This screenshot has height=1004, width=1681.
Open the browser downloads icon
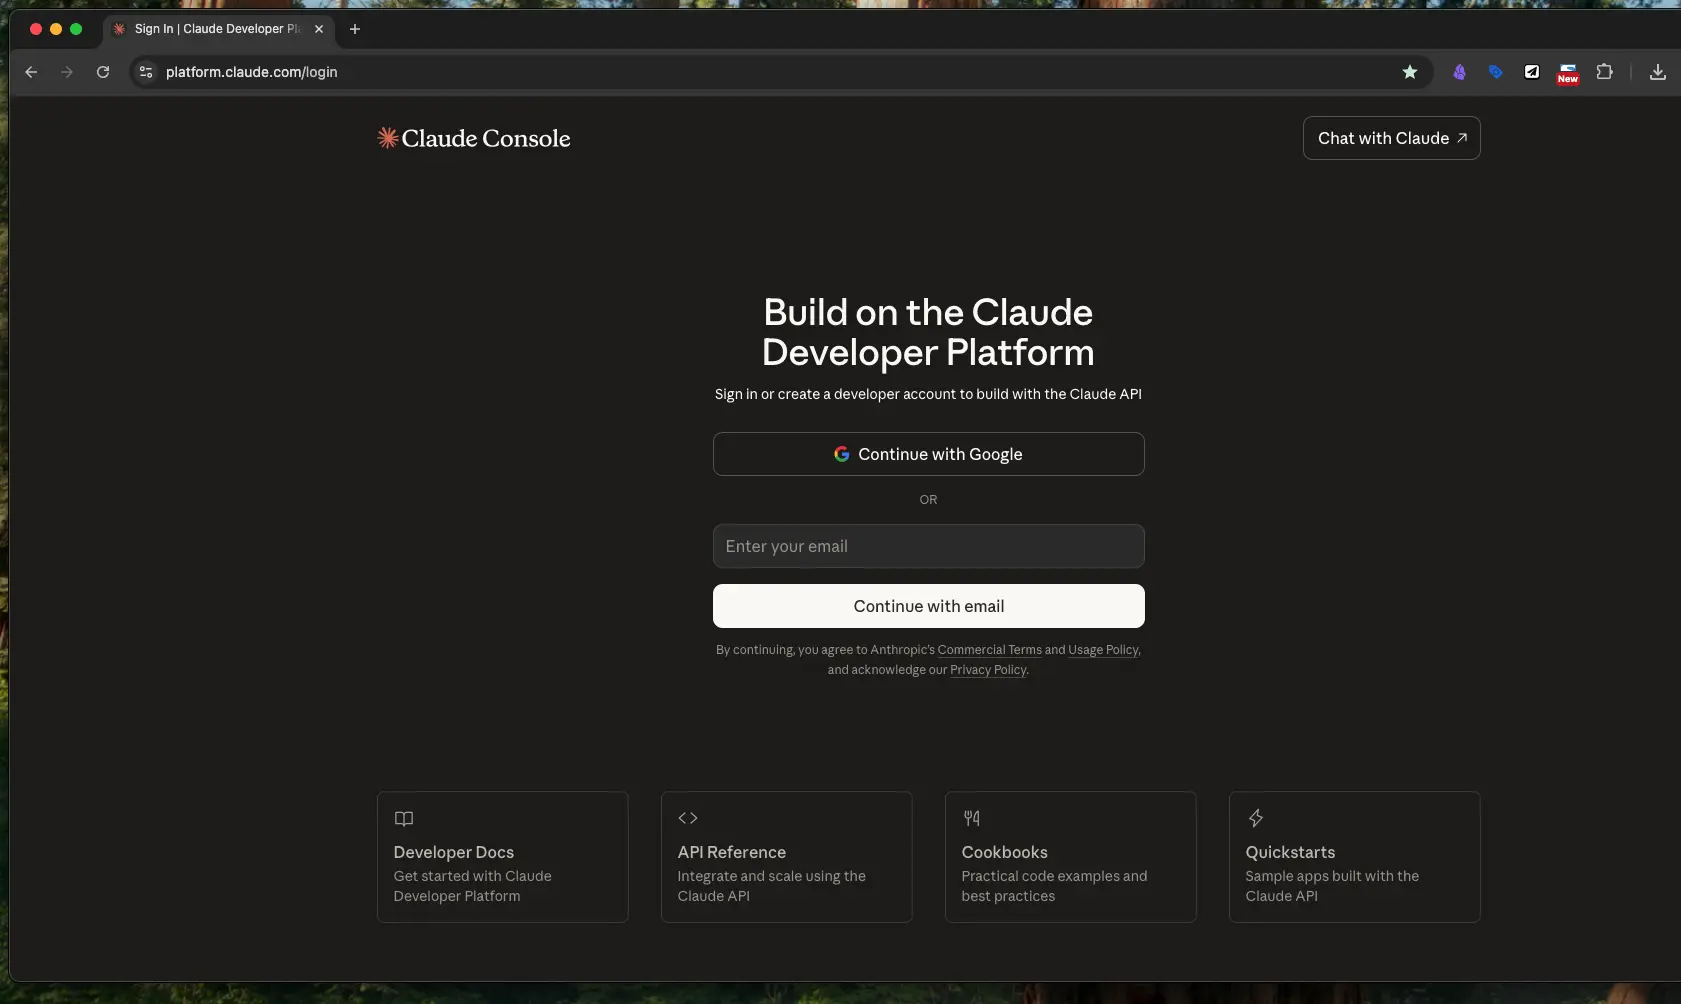[x=1657, y=72]
